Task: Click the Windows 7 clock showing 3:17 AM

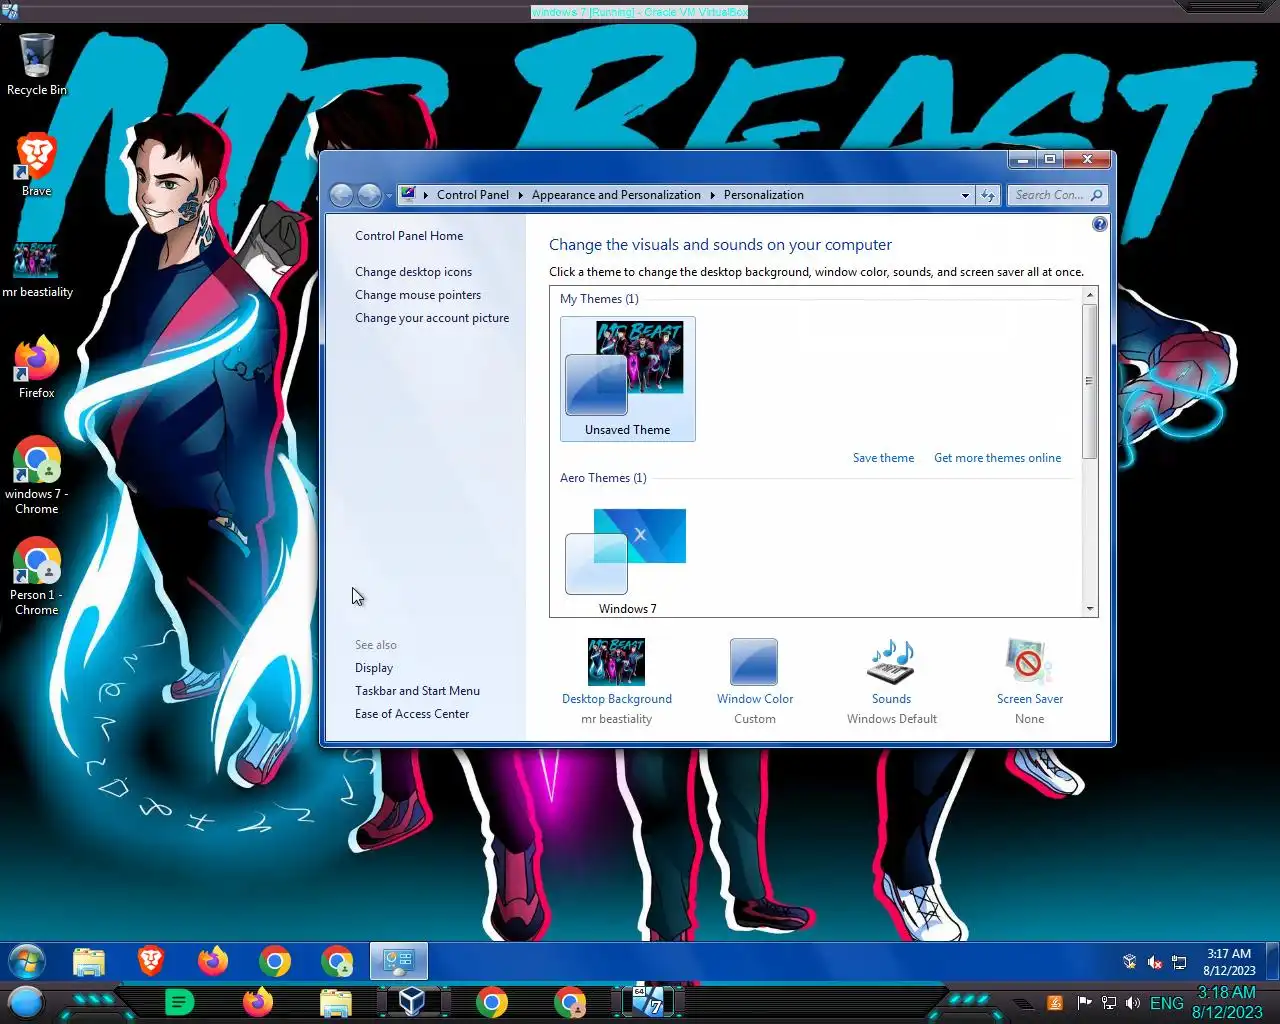Action: pos(1229,962)
